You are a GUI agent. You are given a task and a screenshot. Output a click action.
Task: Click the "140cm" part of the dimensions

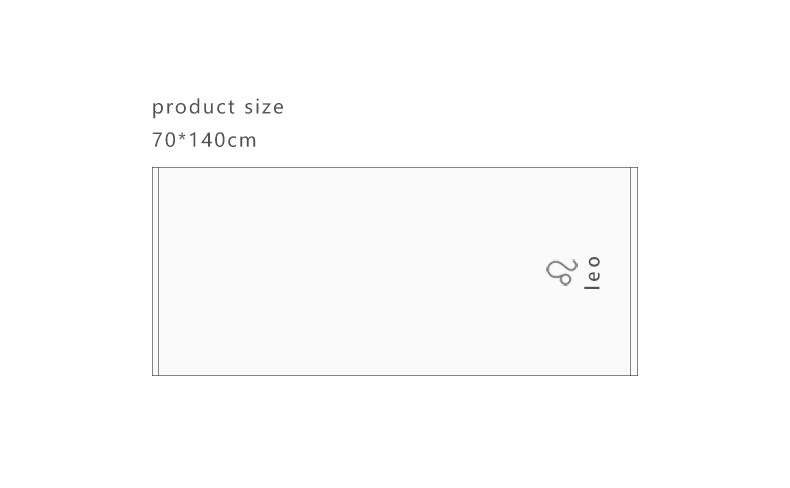pos(223,140)
